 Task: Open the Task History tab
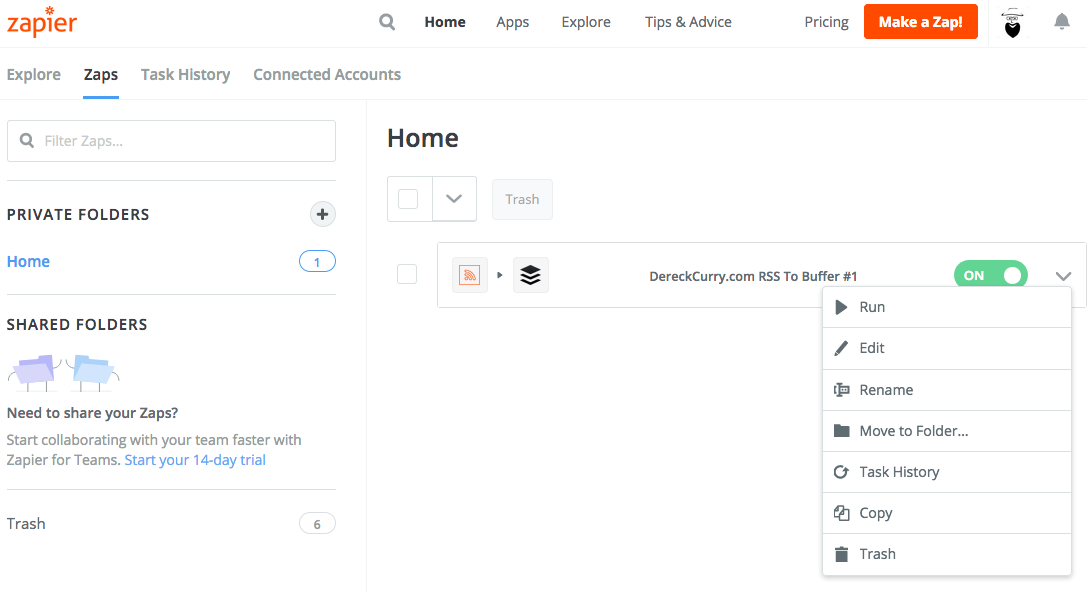pyautogui.click(x=185, y=74)
